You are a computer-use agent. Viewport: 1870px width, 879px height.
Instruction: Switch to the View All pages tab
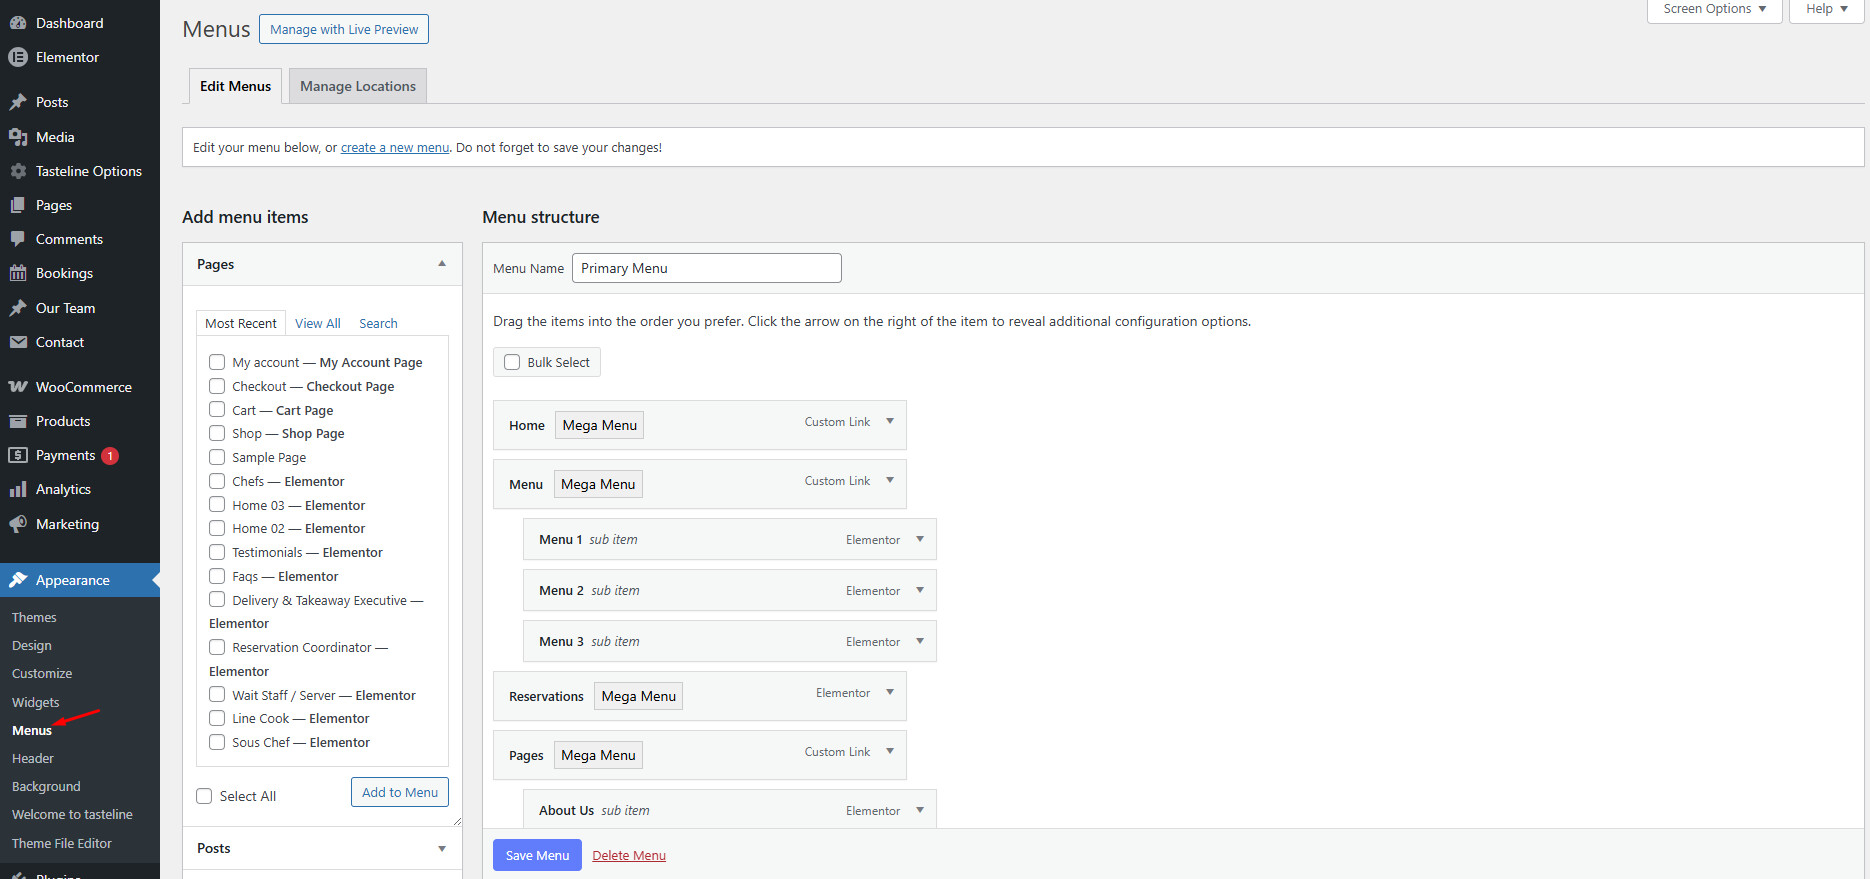pyautogui.click(x=317, y=323)
